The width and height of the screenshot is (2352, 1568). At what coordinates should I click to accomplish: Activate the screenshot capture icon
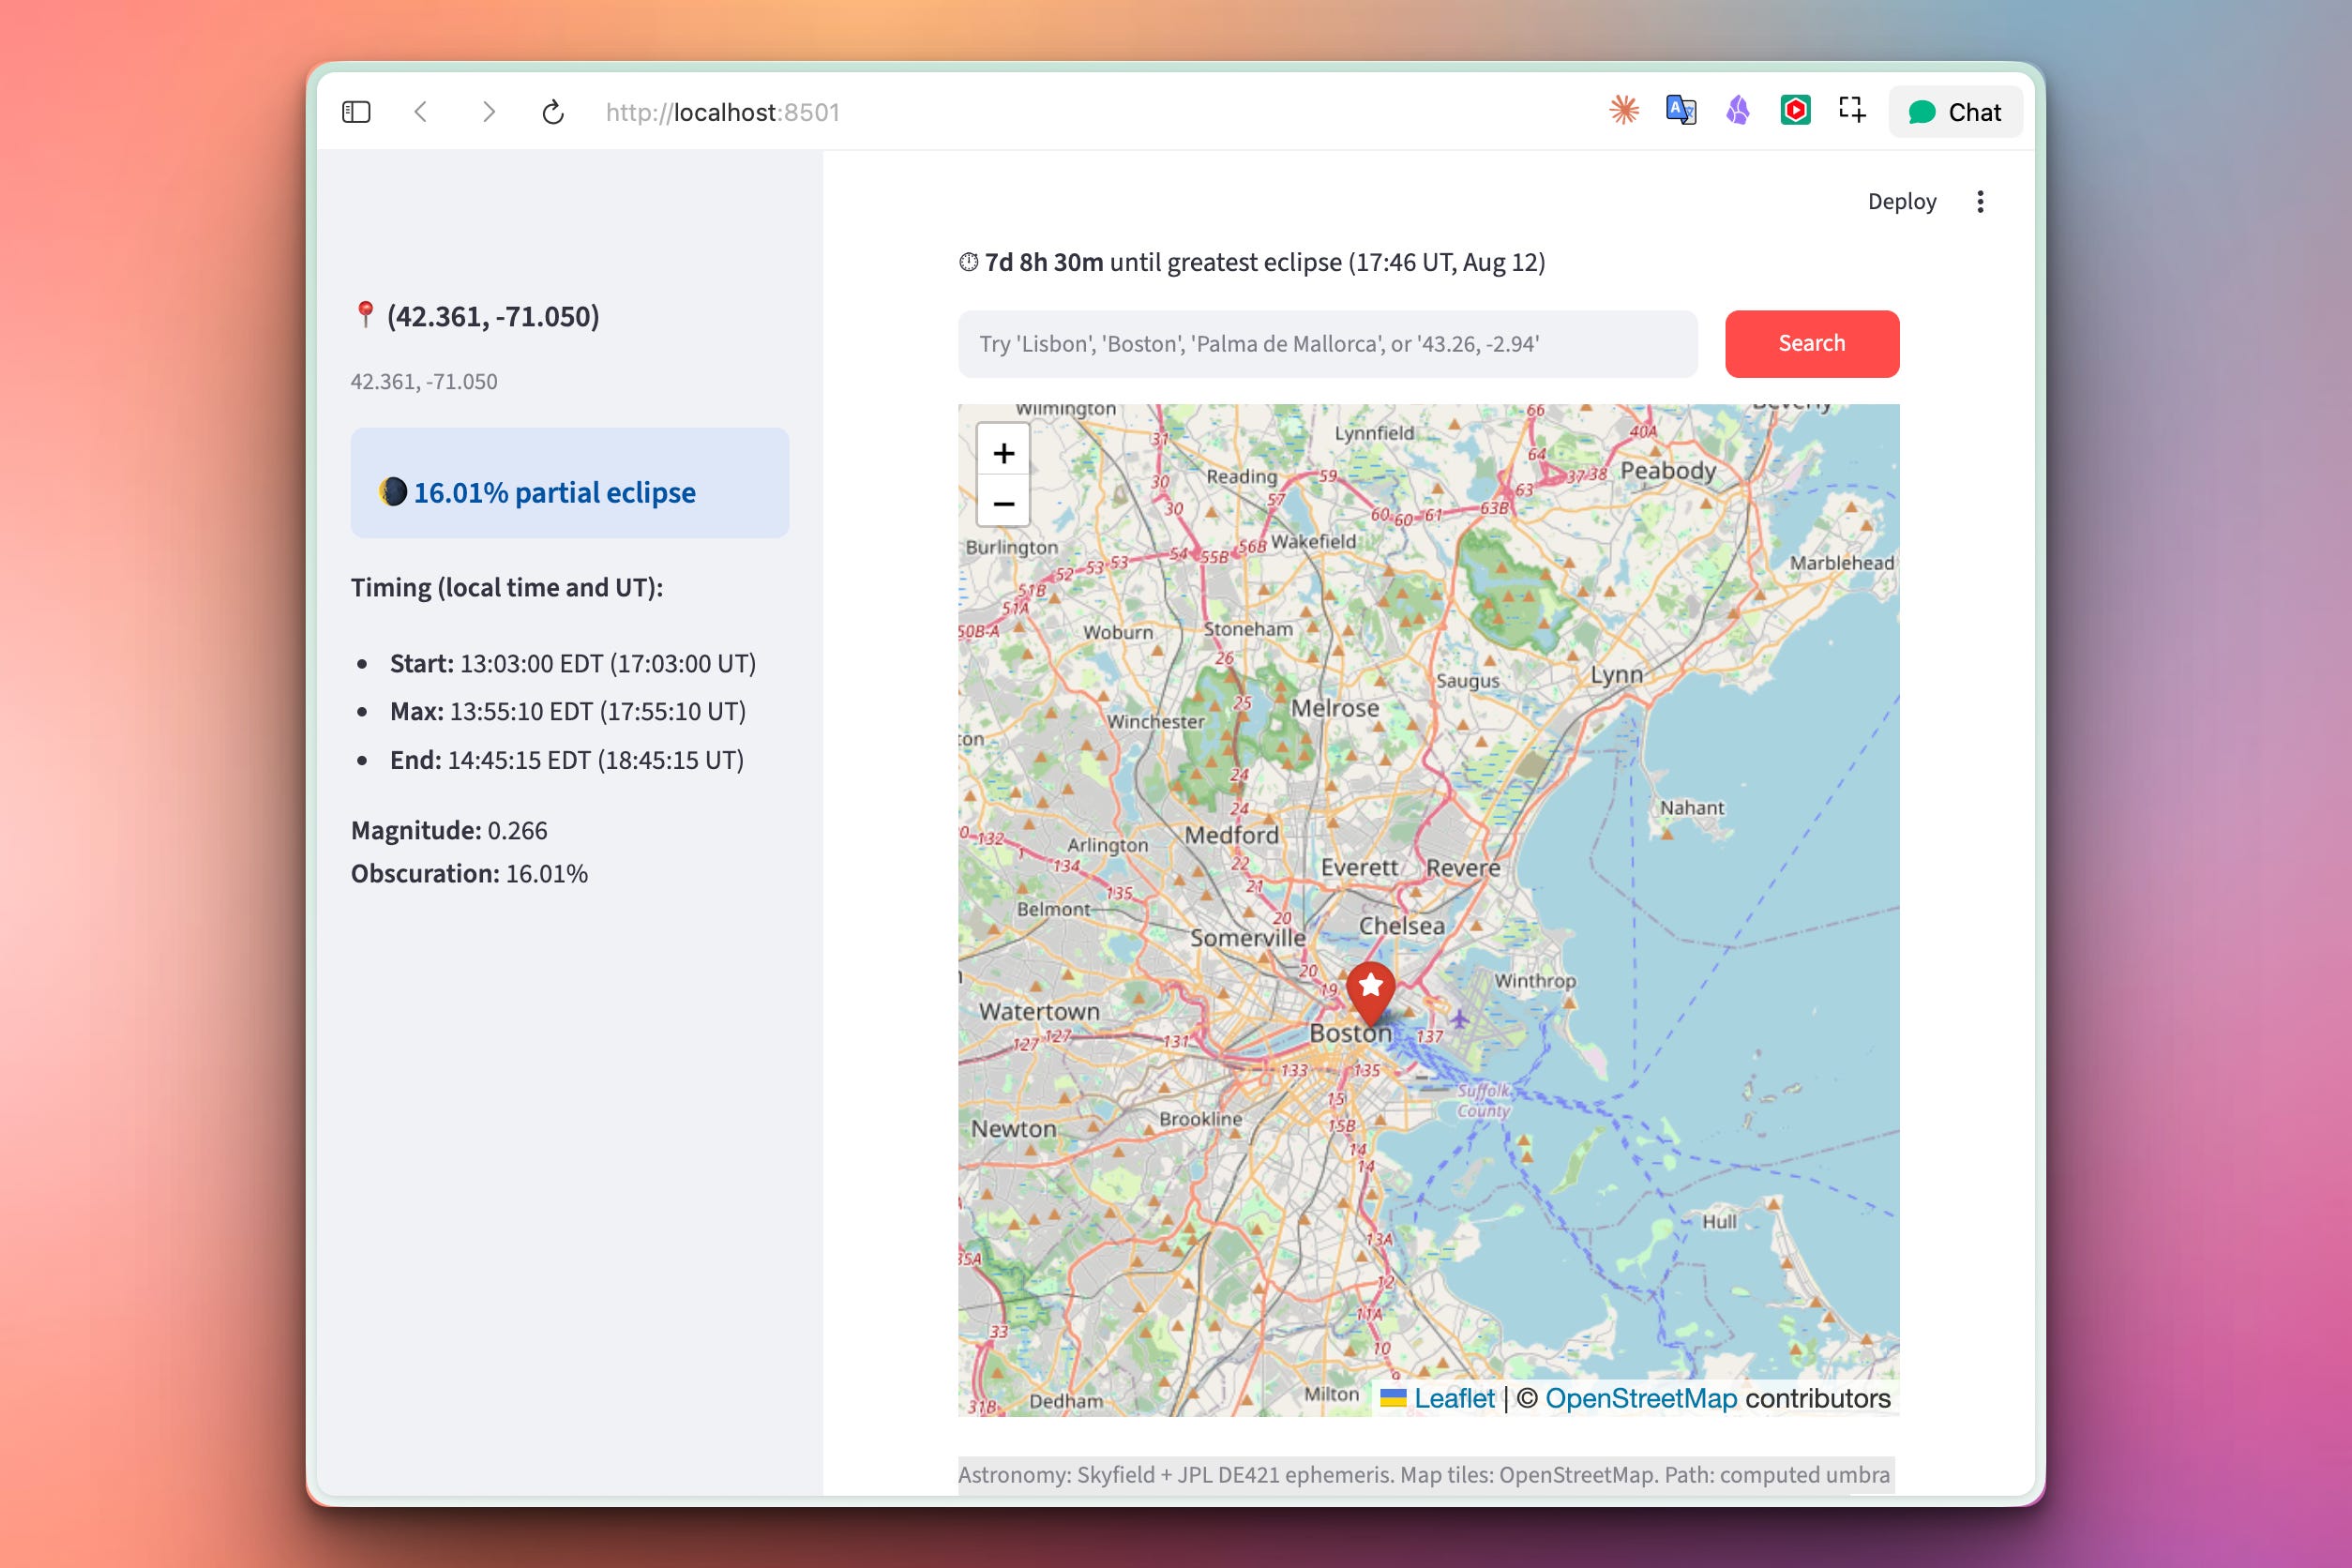pos(1852,110)
